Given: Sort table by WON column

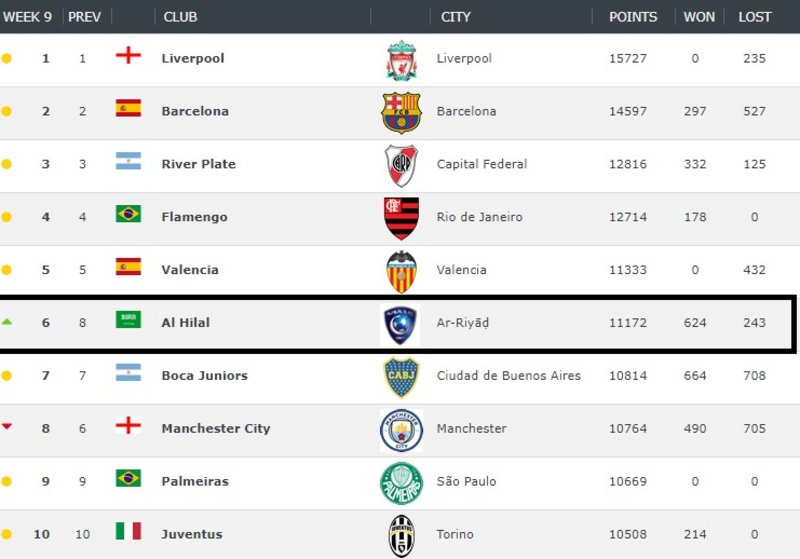Looking at the screenshot, I should (699, 17).
